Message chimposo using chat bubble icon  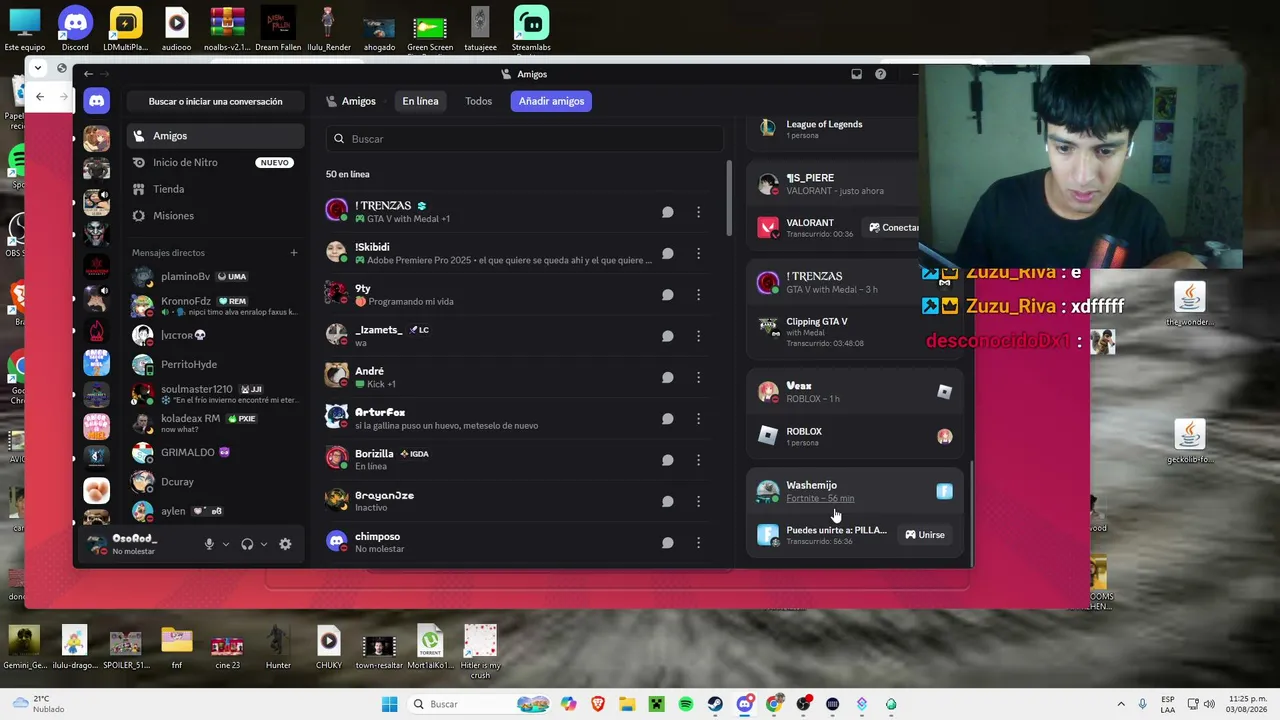667,543
